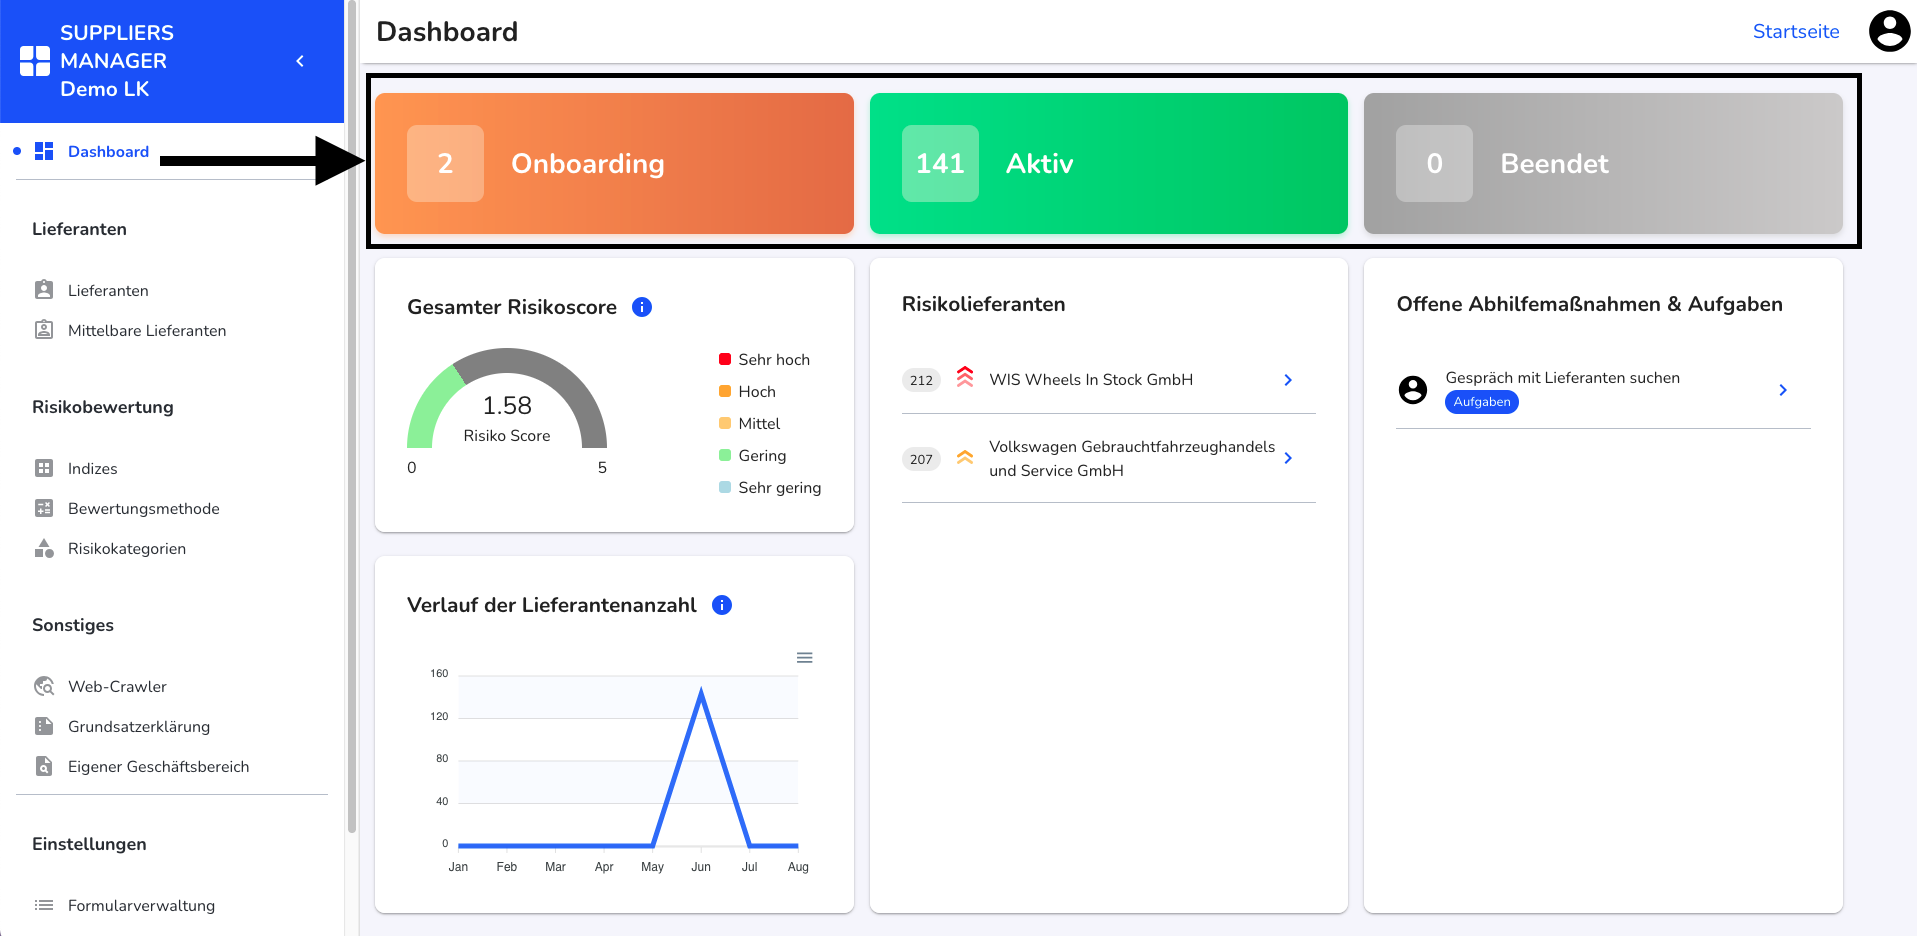Viewport: 1917px width, 936px height.
Task: Open Eigener Geschäftsbereich page
Action: point(158,766)
